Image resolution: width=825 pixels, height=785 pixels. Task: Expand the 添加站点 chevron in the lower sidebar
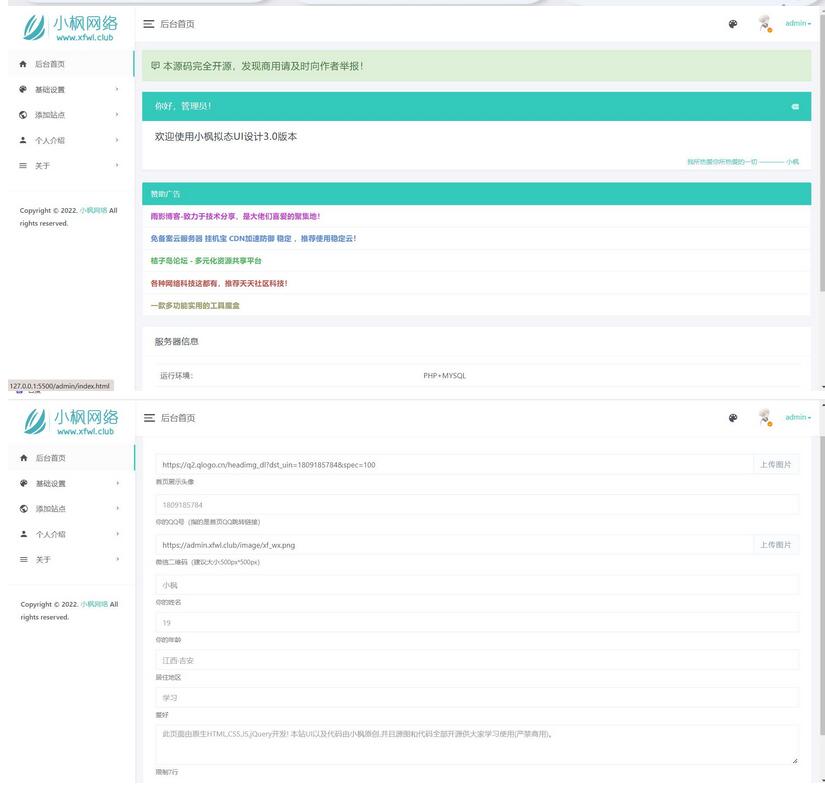(x=116, y=508)
